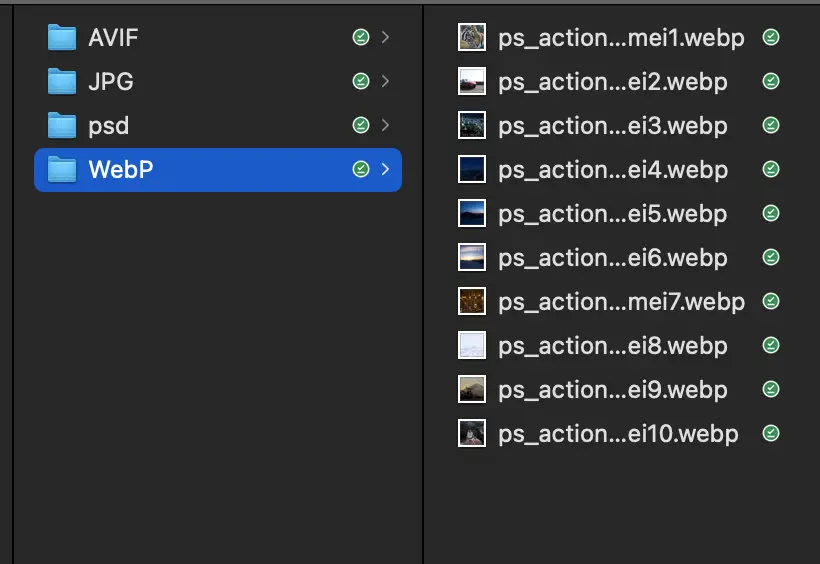
Task: Click sync status badge on AVIF folder
Action: [x=361, y=38]
